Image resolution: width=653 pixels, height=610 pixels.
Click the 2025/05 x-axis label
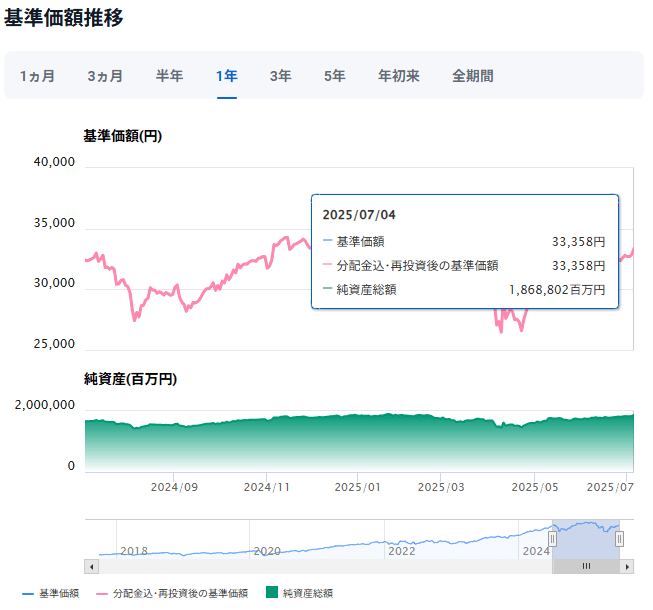click(x=535, y=487)
